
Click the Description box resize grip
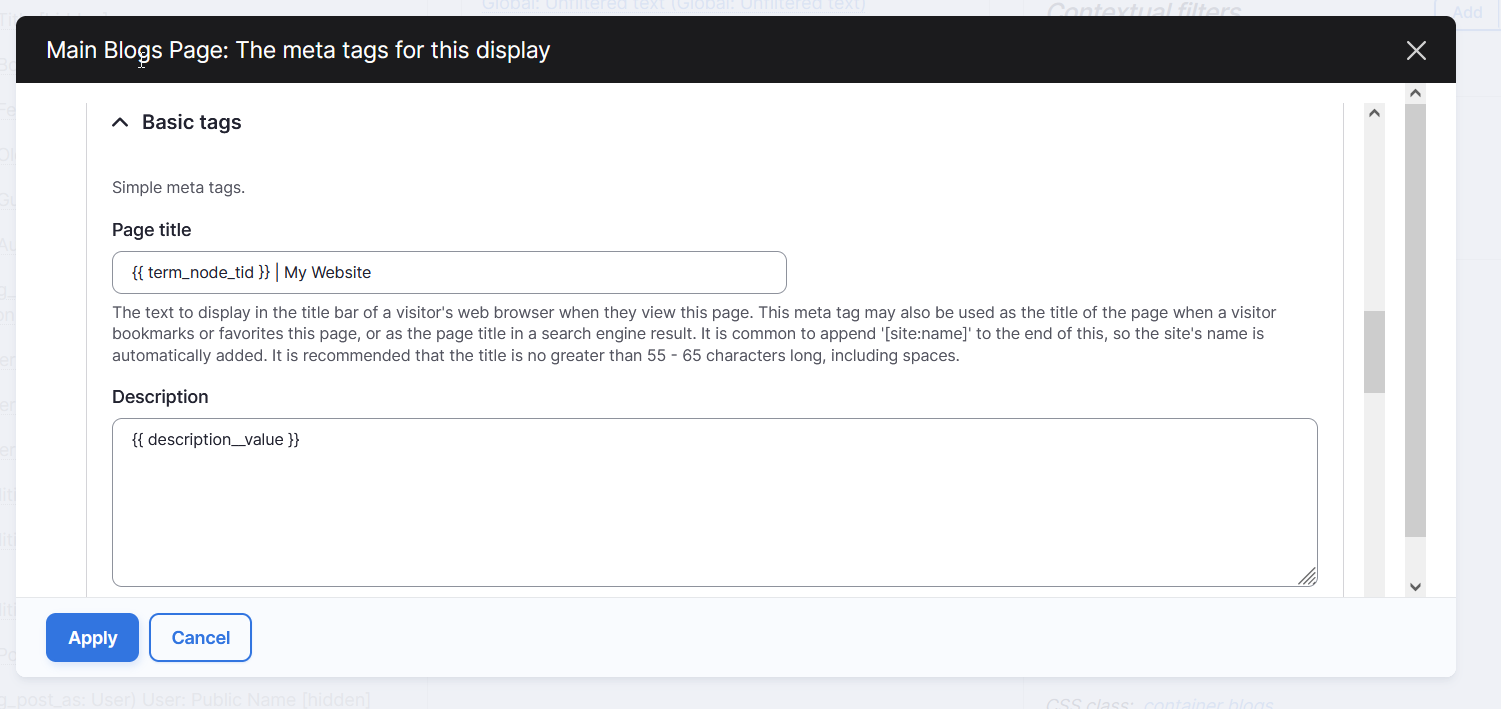click(1309, 577)
